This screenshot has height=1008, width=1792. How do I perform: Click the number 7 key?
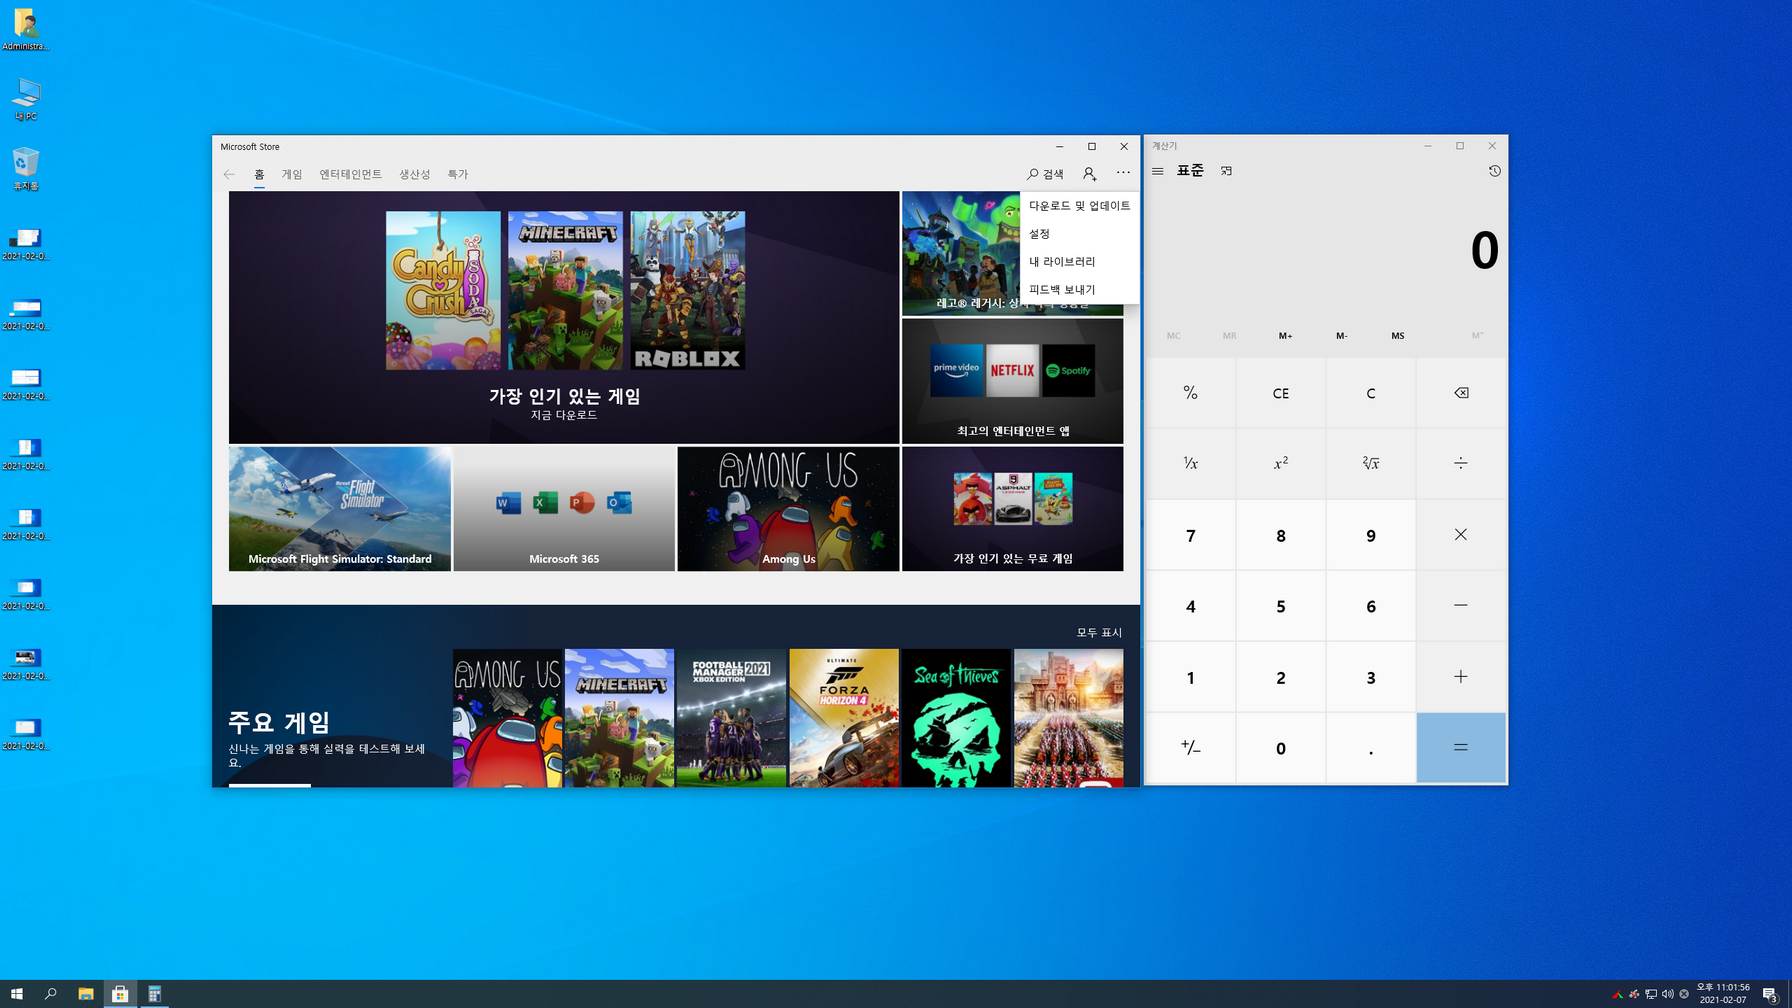pyautogui.click(x=1190, y=535)
